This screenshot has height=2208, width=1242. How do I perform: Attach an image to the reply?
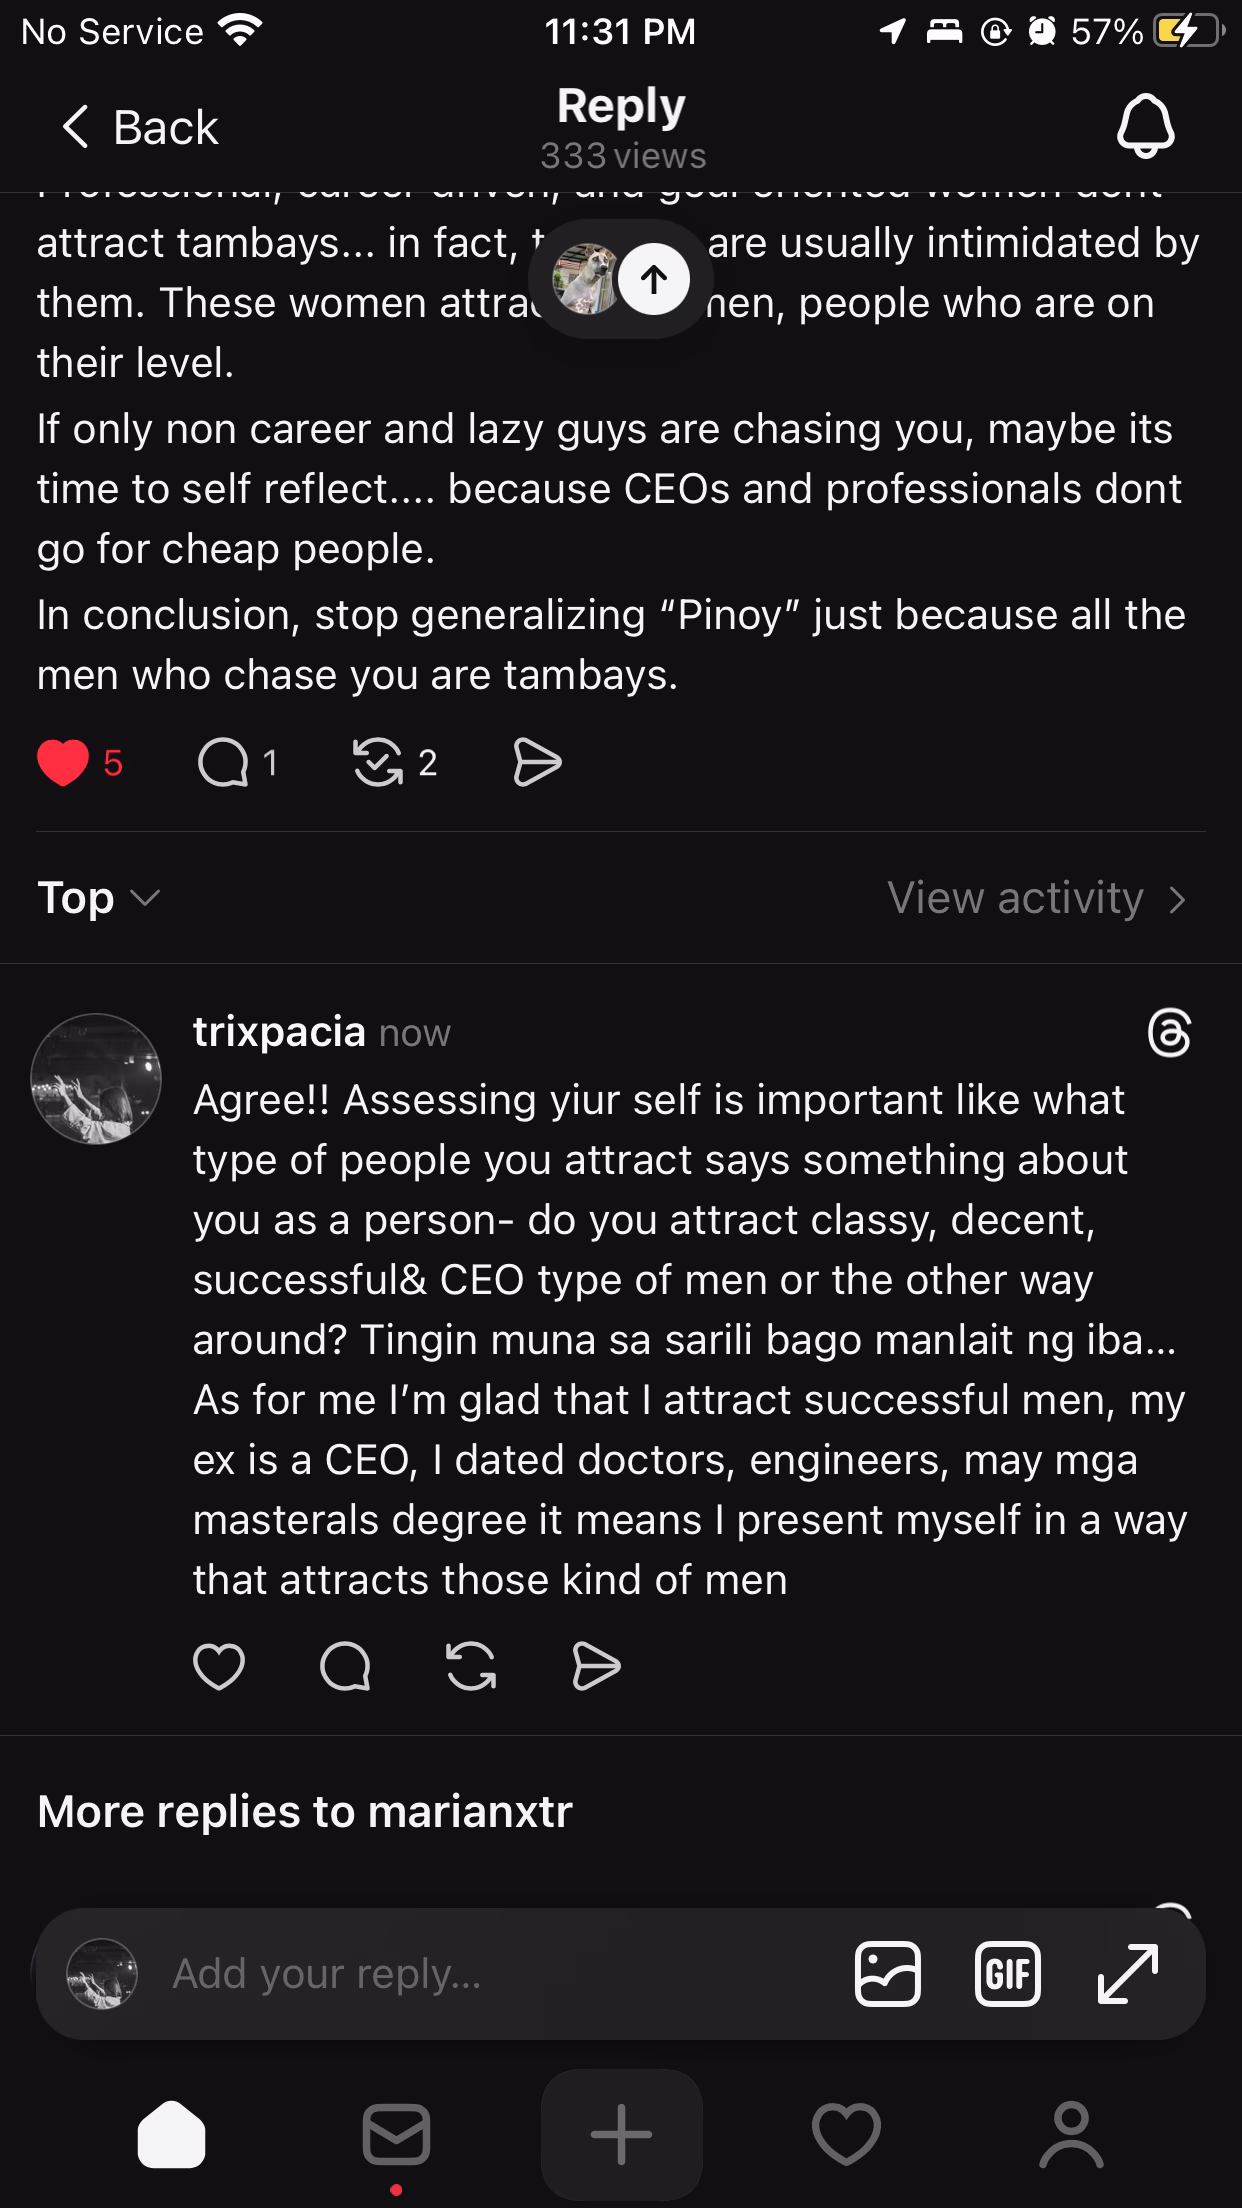click(887, 1973)
